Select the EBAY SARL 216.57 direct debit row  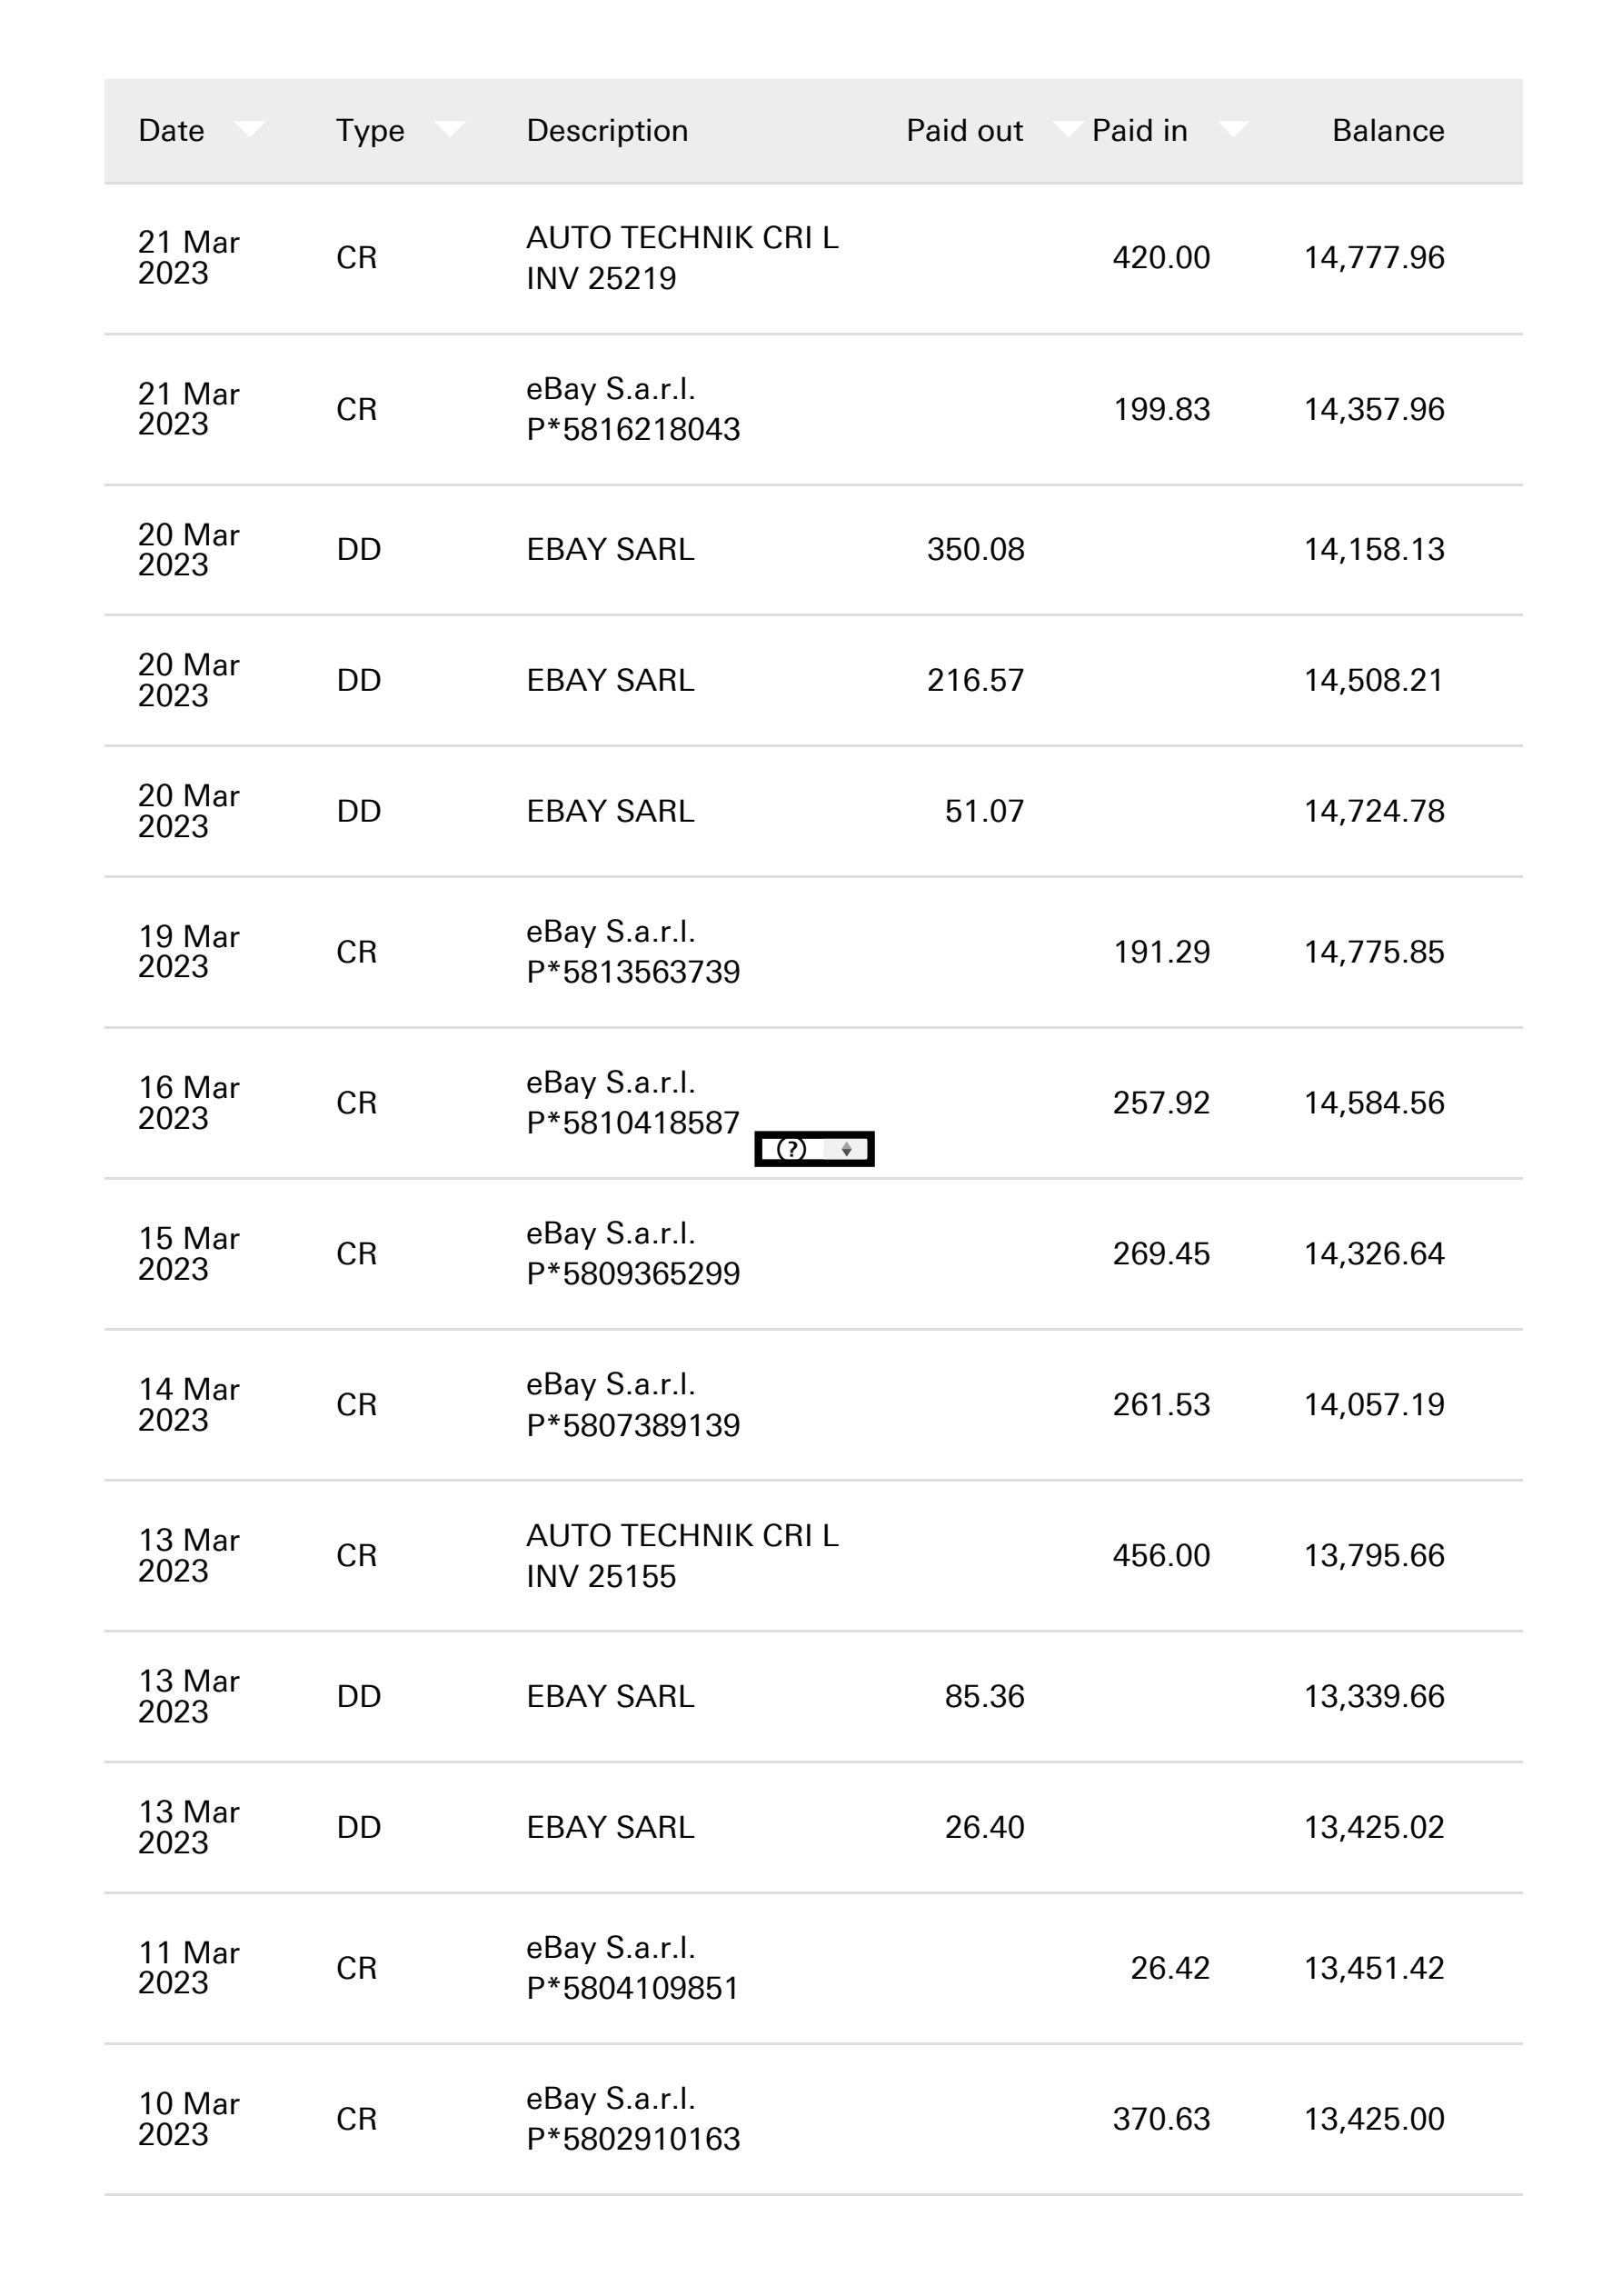pyautogui.click(x=813, y=680)
